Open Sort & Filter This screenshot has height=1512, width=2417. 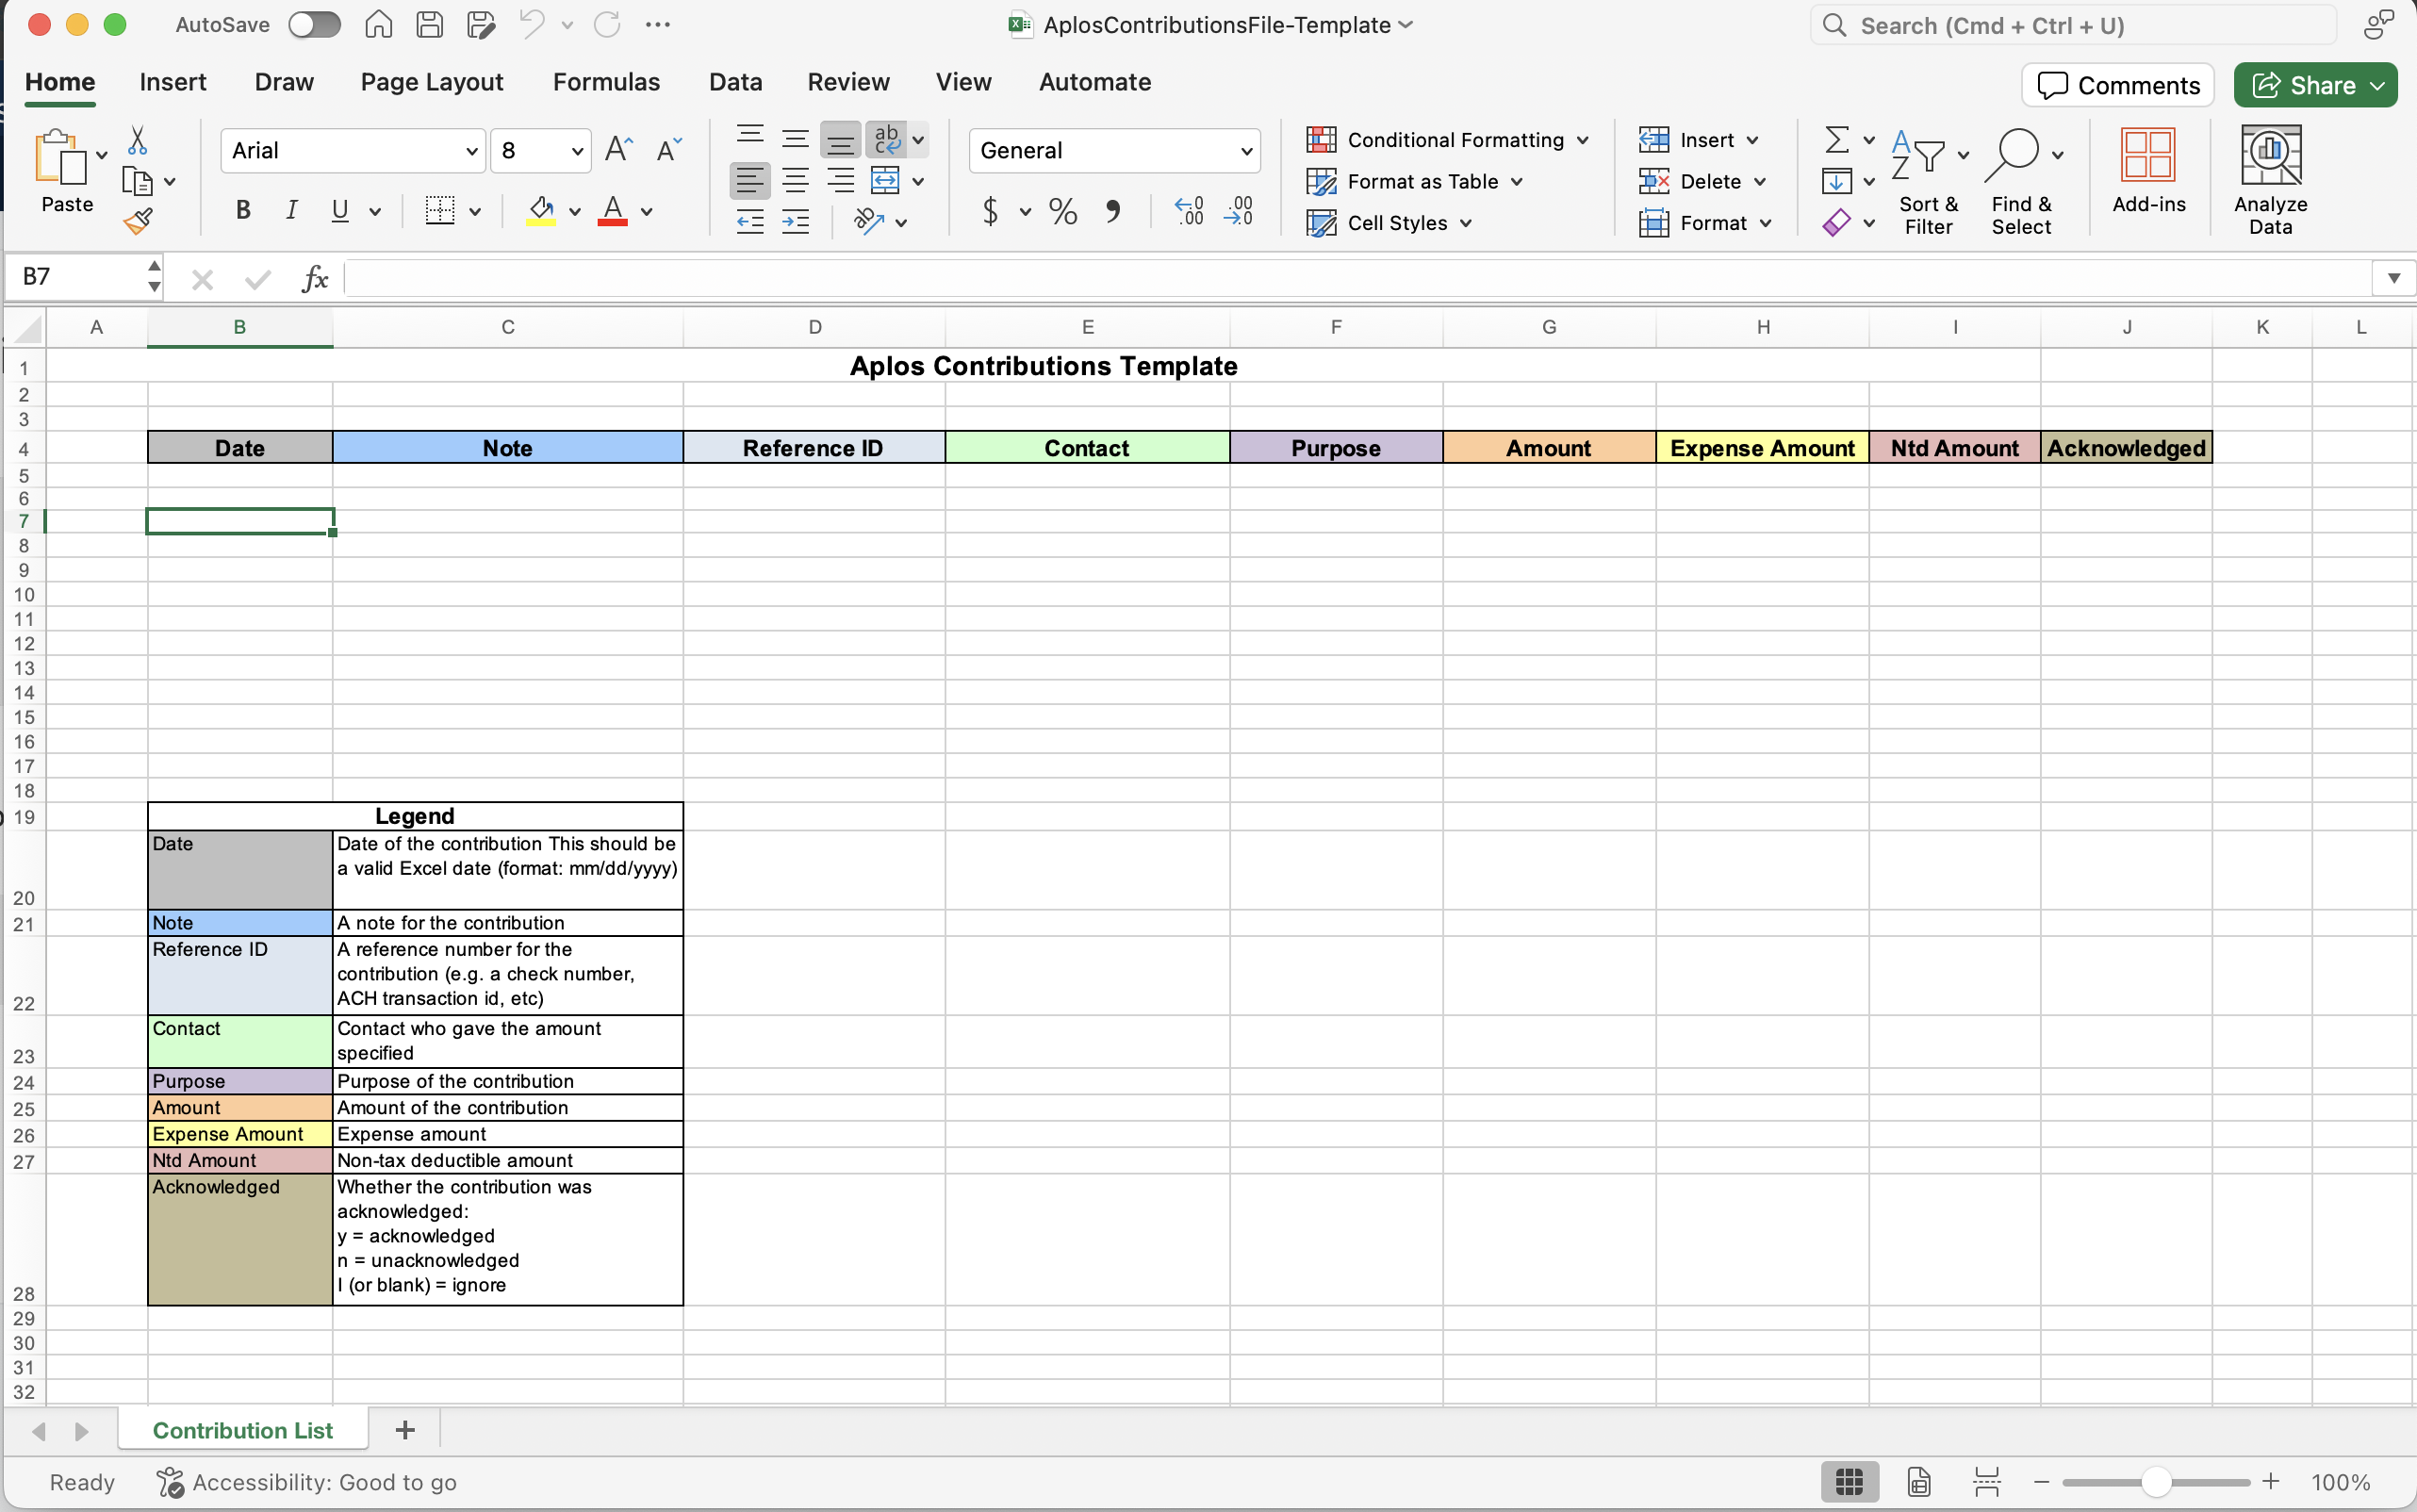tap(1928, 181)
